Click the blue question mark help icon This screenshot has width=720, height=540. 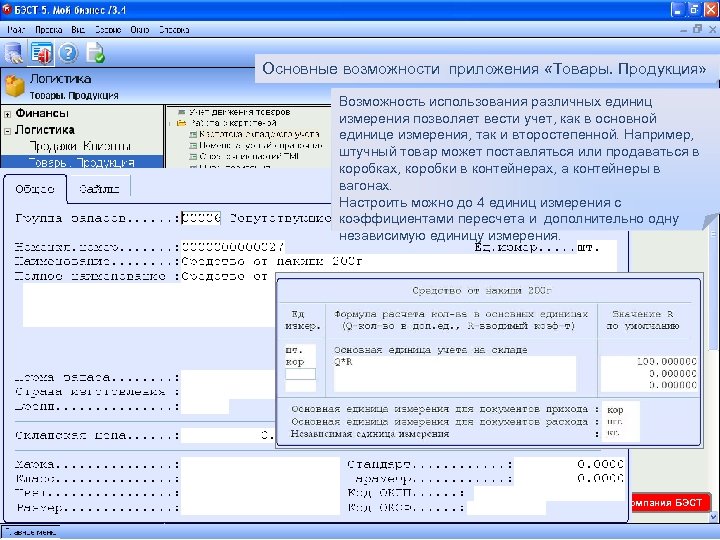(68, 53)
